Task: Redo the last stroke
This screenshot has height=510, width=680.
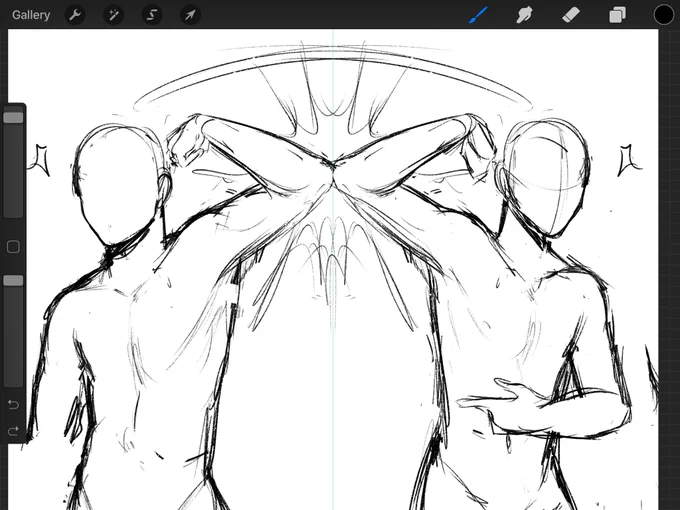Action: (x=13, y=431)
